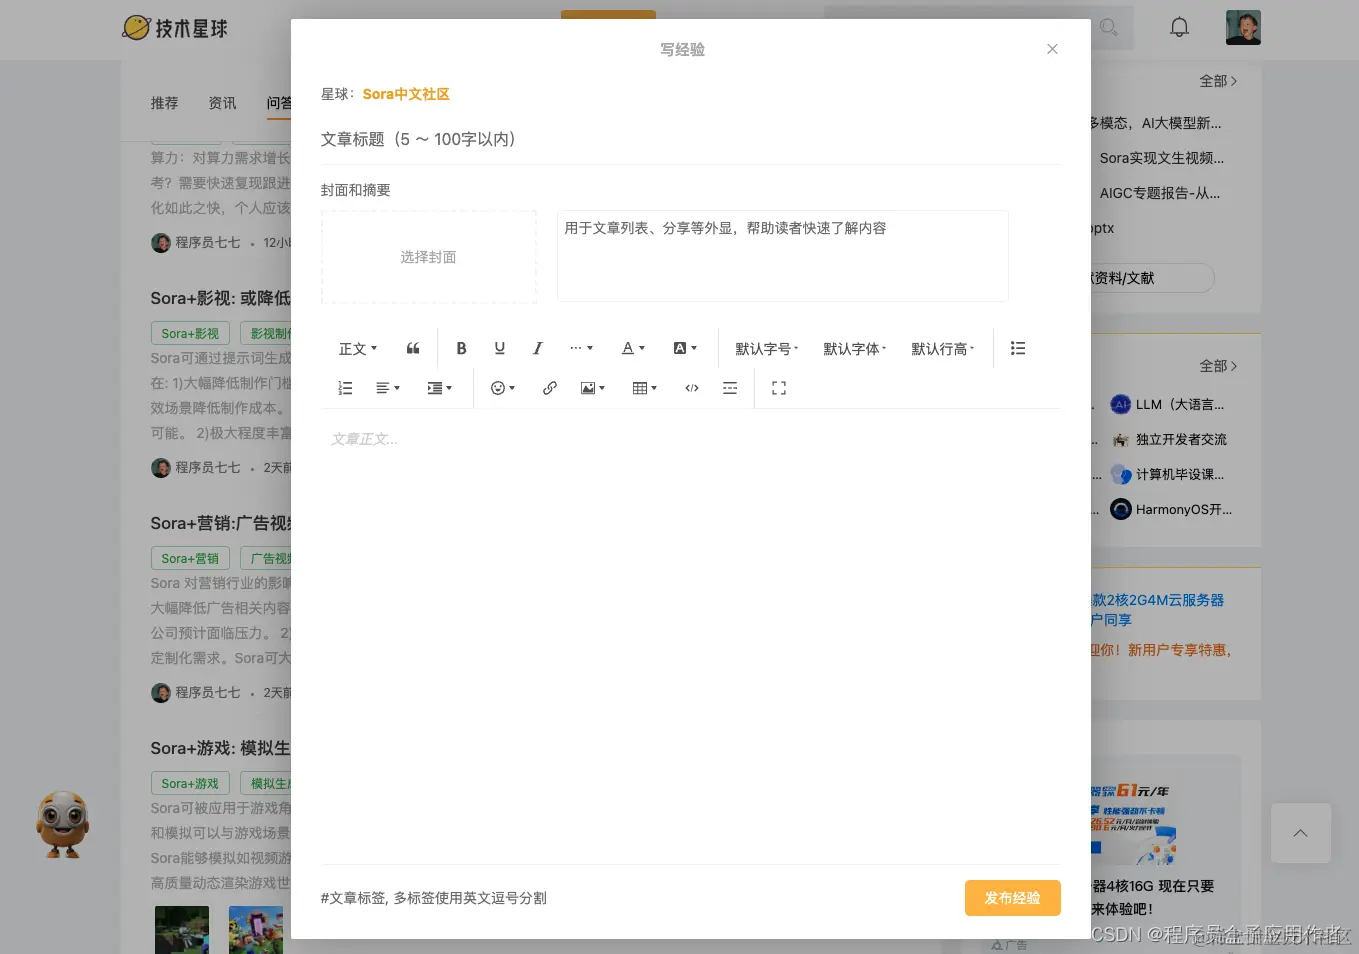Open the Sora中文社区 planet link
This screenshot has height=954, width=1359.
(x=406, y=94)
